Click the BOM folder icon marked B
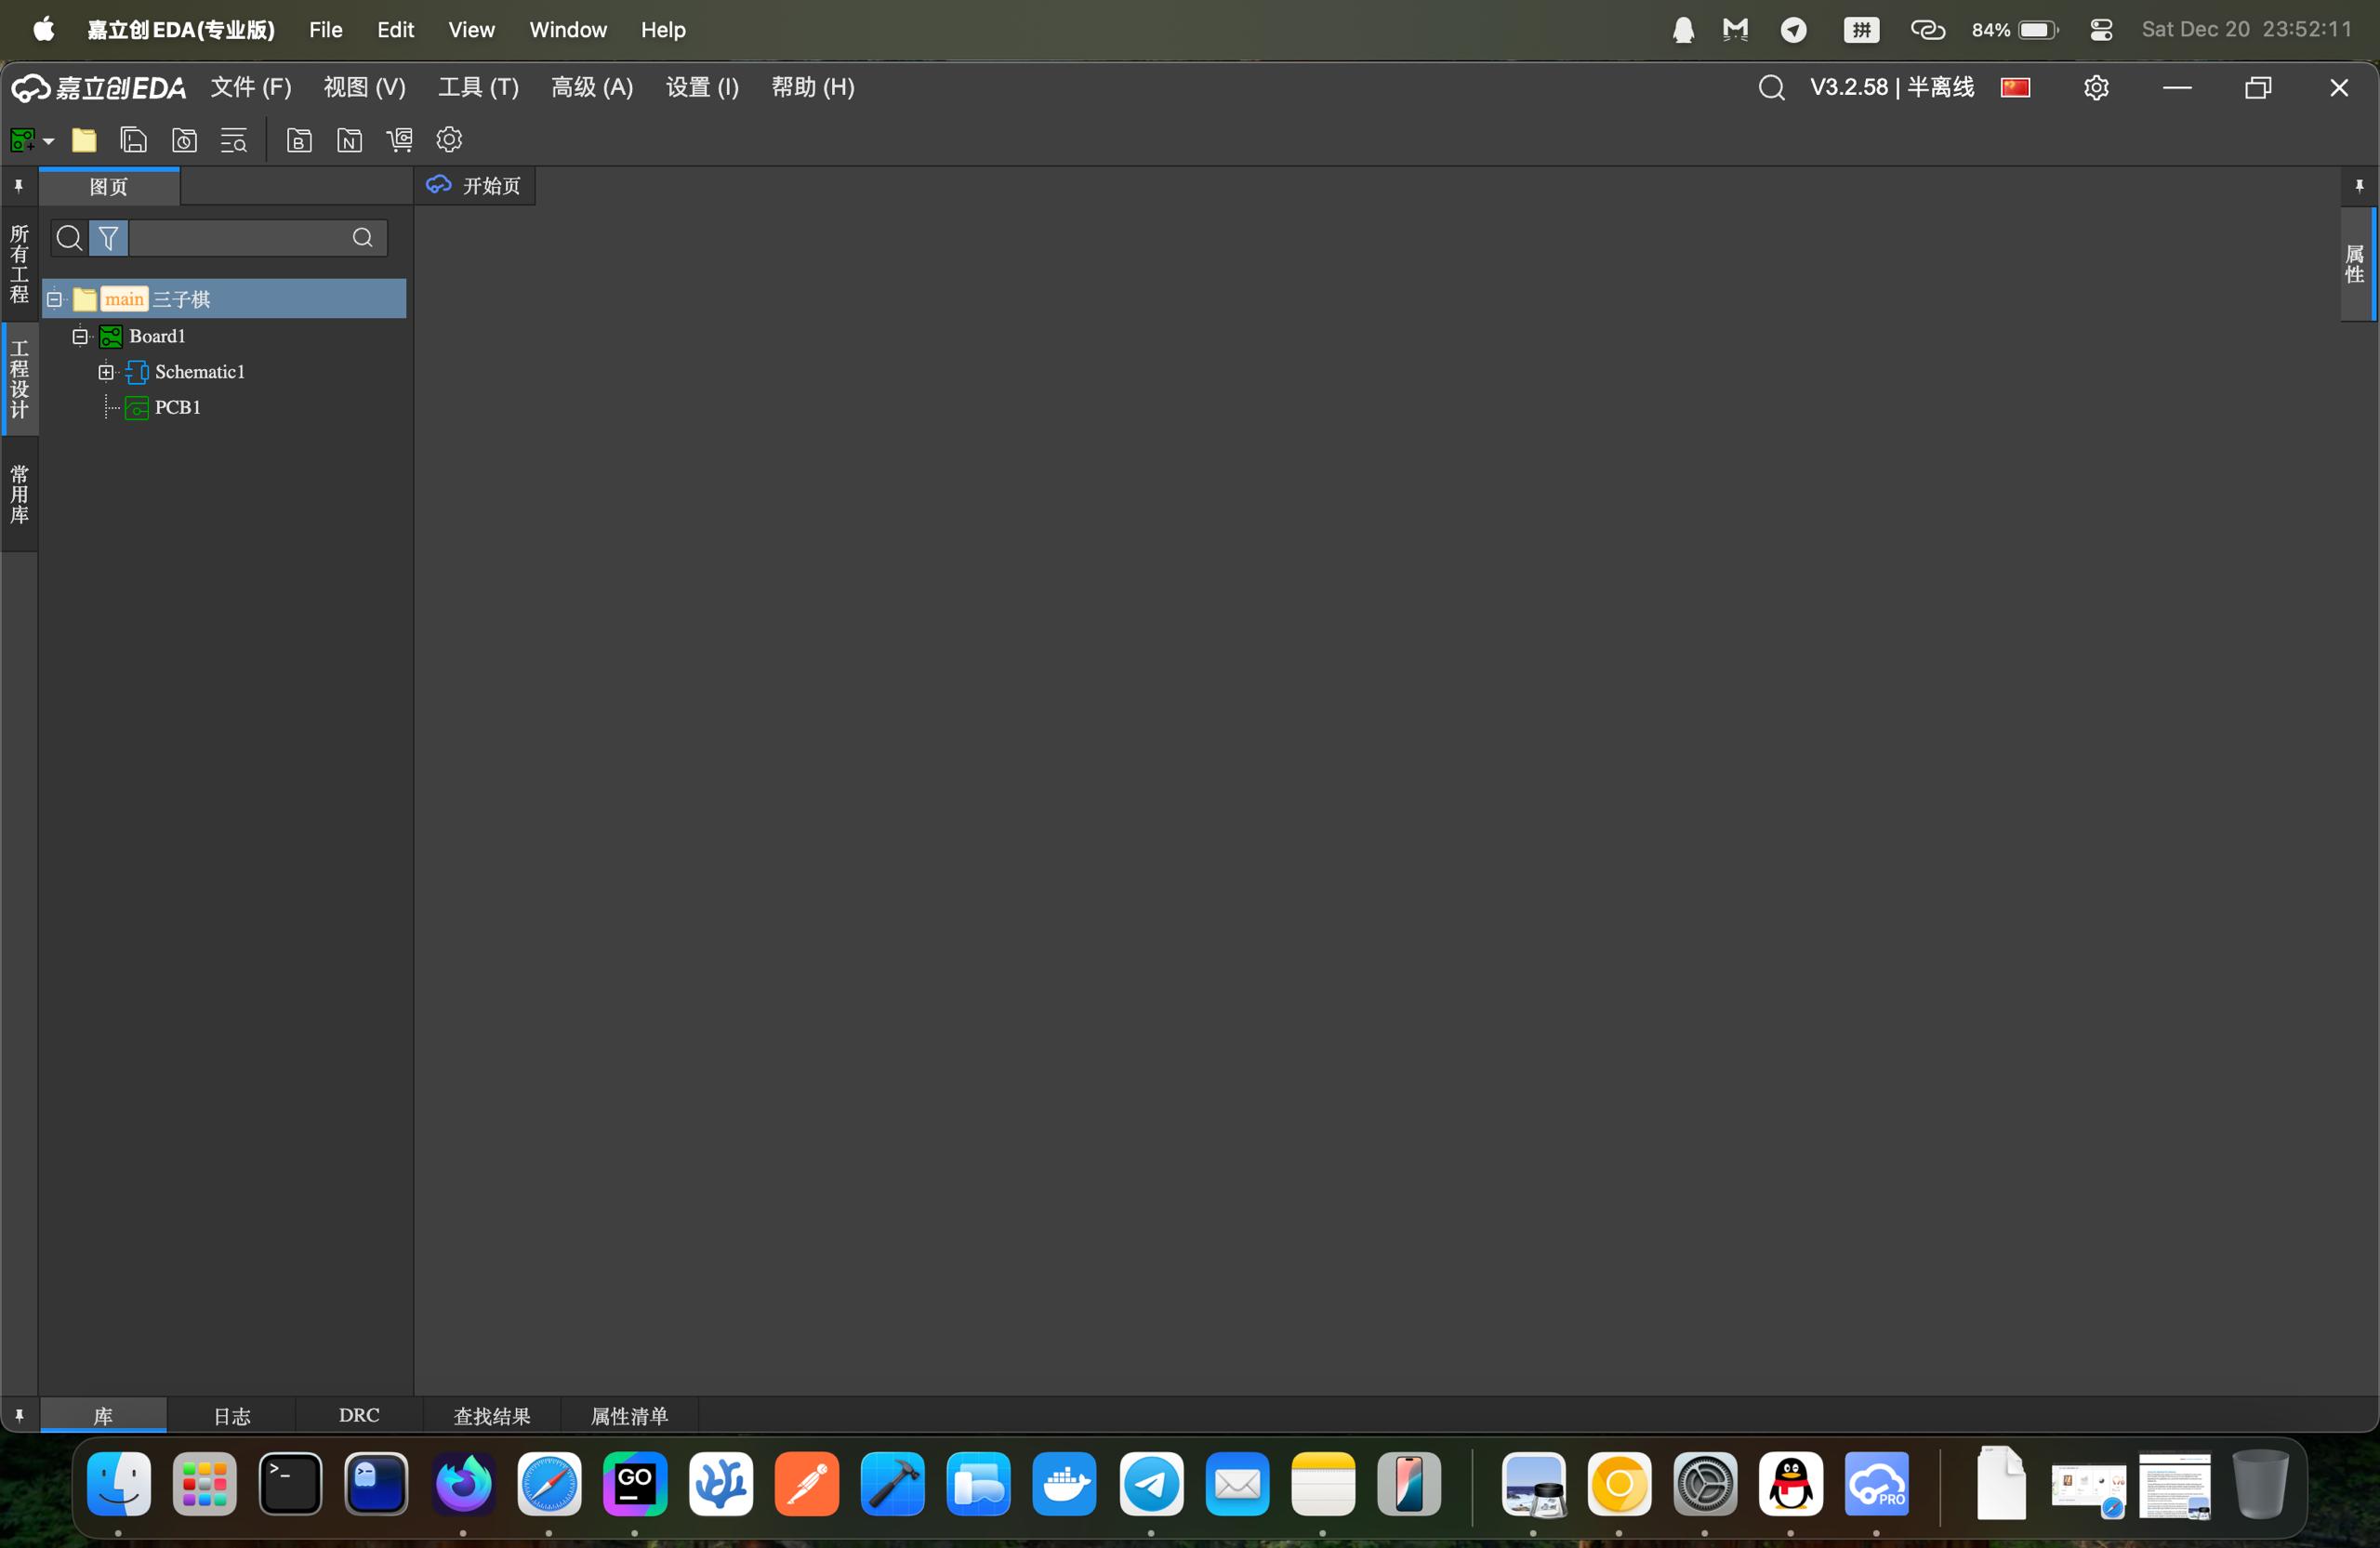Viewport: 2380px width, 1548px height. 299,140
